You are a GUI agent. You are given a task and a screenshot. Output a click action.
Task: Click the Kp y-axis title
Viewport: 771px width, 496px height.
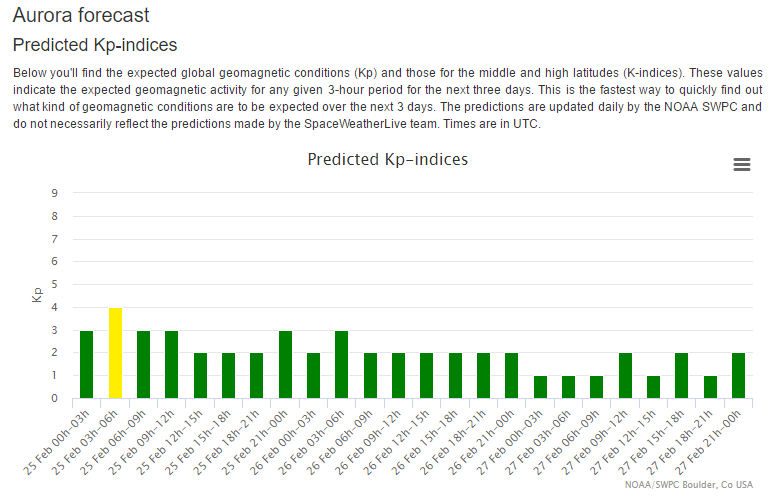(x=38, y=295)
